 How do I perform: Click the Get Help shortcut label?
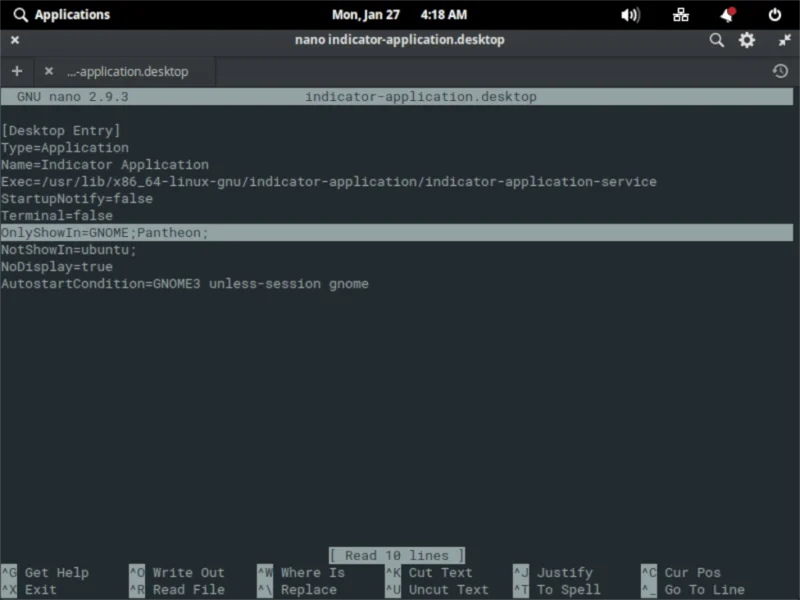[57, 572]
